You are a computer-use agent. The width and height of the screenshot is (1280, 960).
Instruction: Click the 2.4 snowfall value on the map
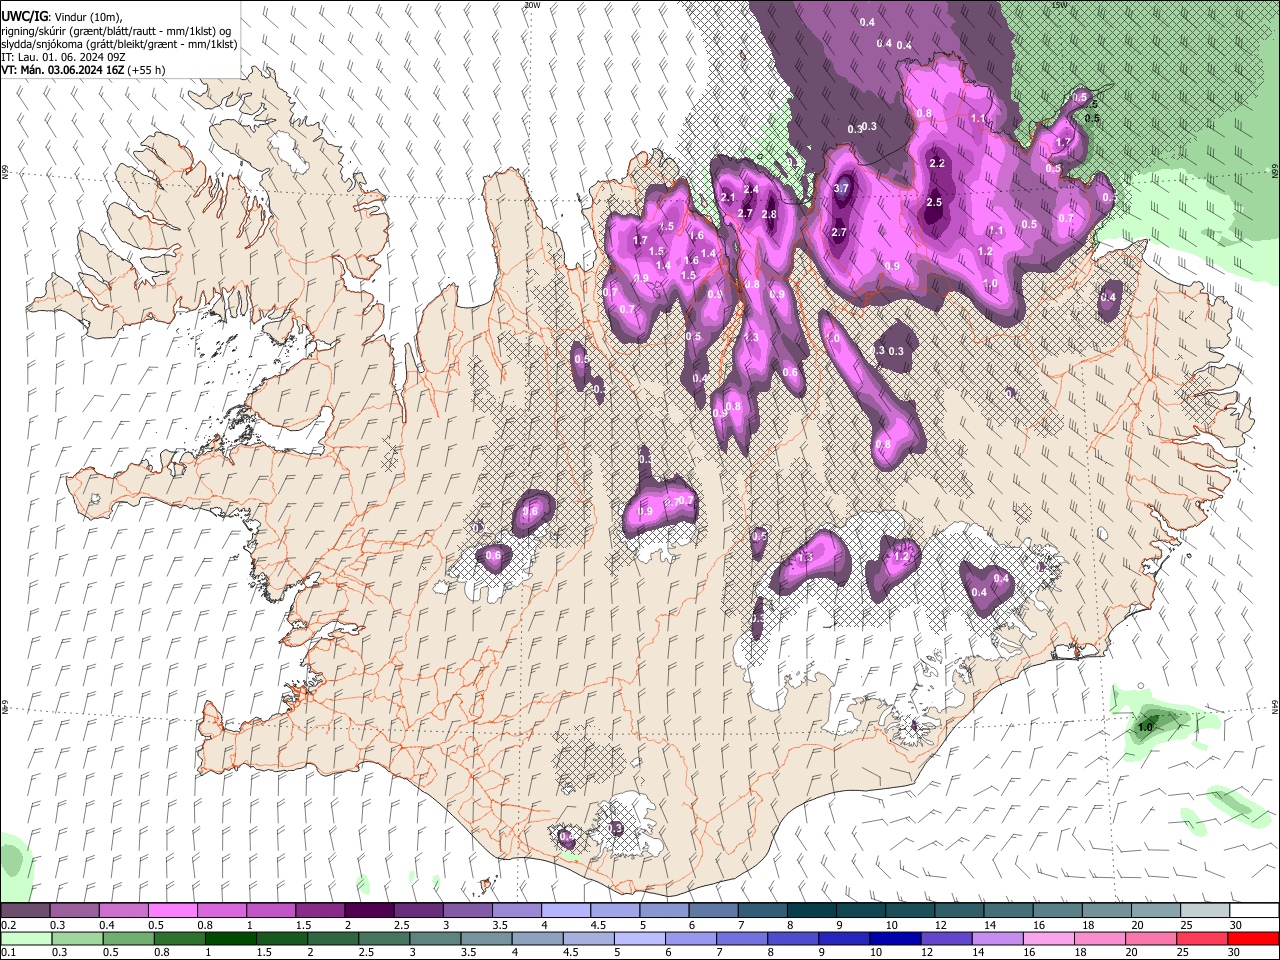(751, 189)
